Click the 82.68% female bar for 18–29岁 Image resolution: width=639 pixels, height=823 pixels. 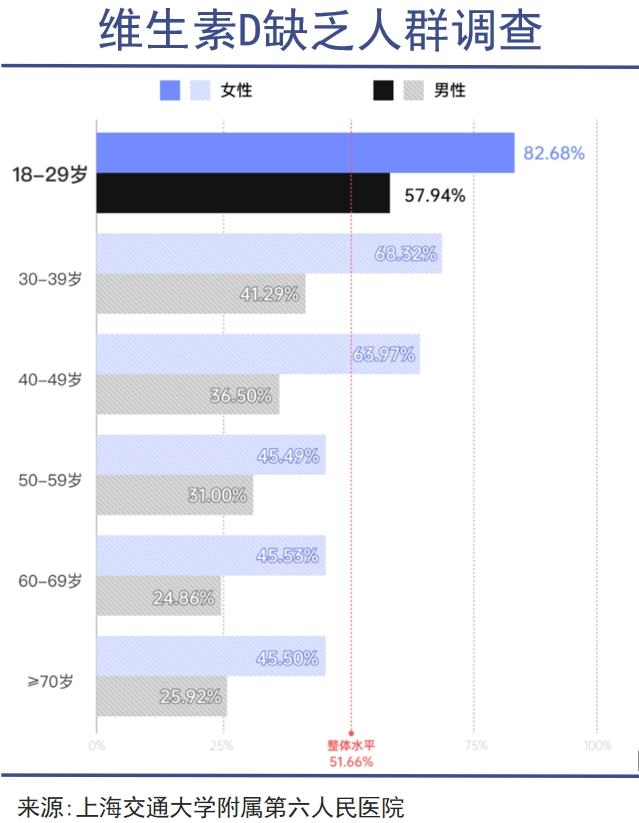click(x=305, y=153)
